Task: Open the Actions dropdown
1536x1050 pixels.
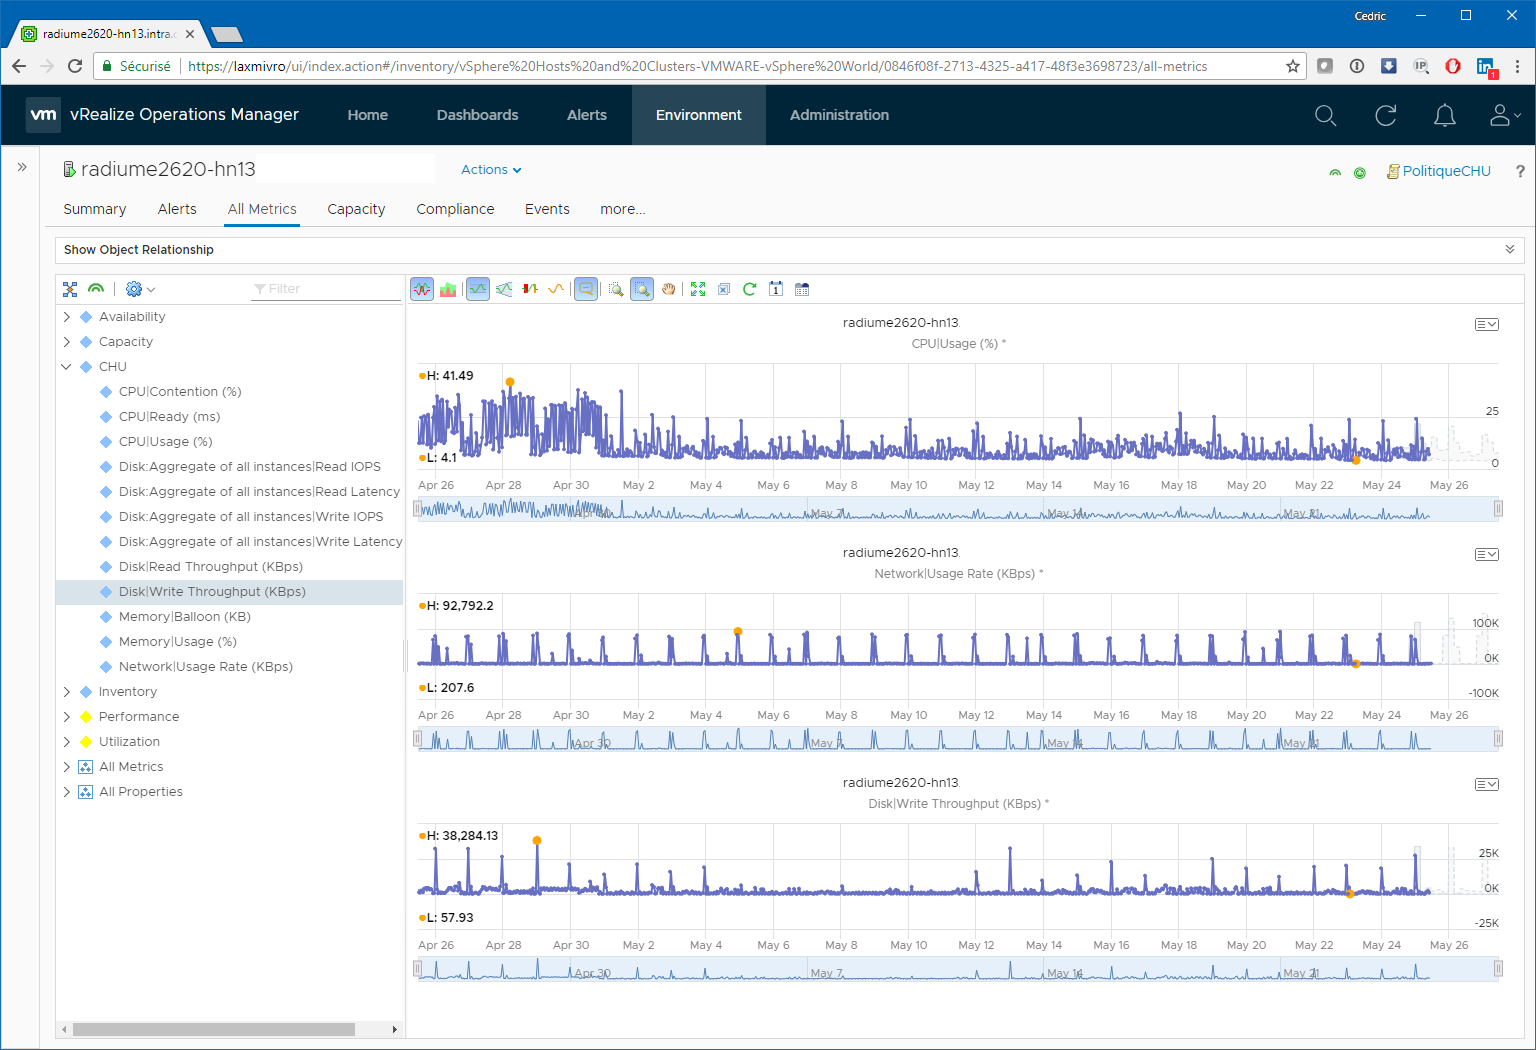Action: click(490, 170)
